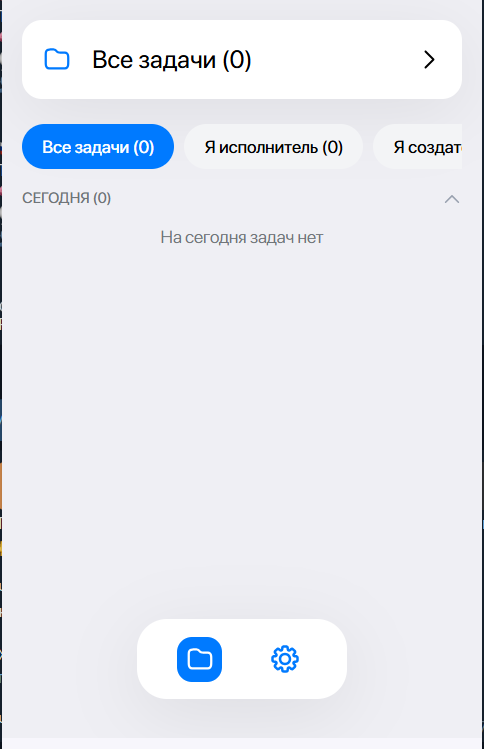This screenshot has width=484, height=749.
Task: Select the partially visible Я создат filter
Action: click(x=418, y=147)
